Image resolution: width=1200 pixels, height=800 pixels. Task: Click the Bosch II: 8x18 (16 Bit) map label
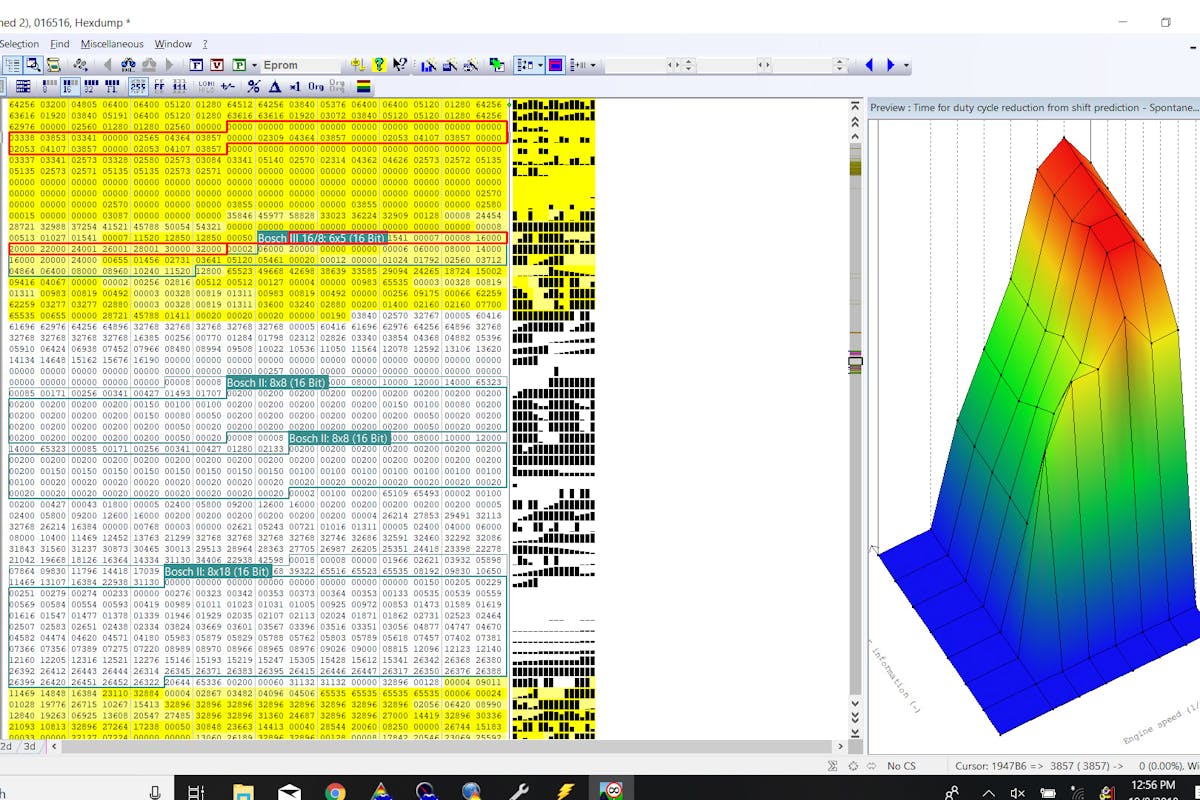pyautogui.click(x=217, y=572)
